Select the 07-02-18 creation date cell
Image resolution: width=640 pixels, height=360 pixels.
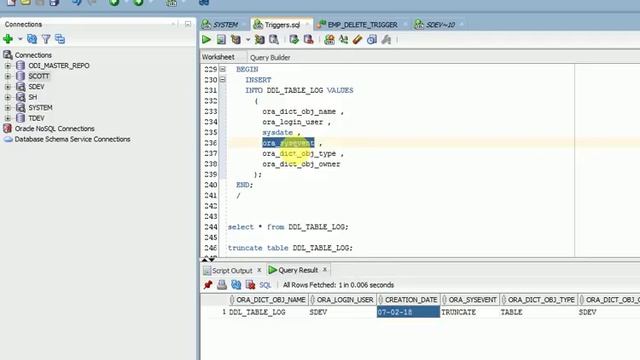(x=408, y=312)
